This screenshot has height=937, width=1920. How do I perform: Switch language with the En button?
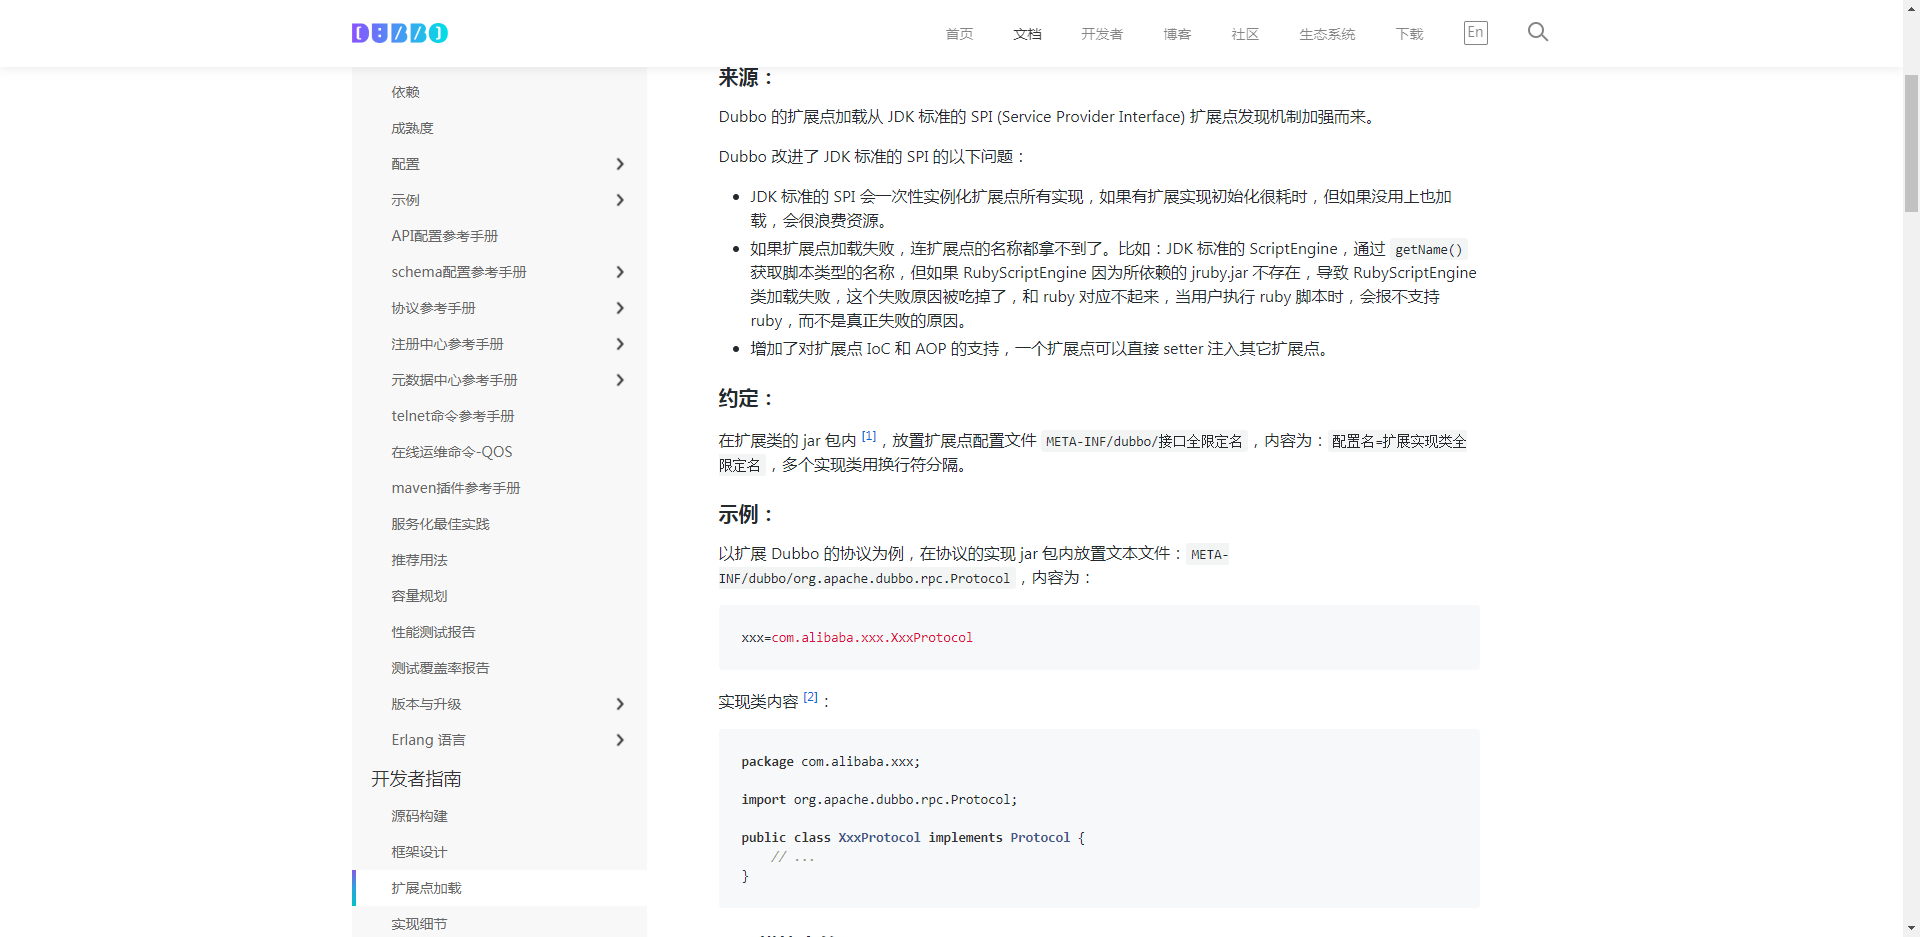(1475, 33)
